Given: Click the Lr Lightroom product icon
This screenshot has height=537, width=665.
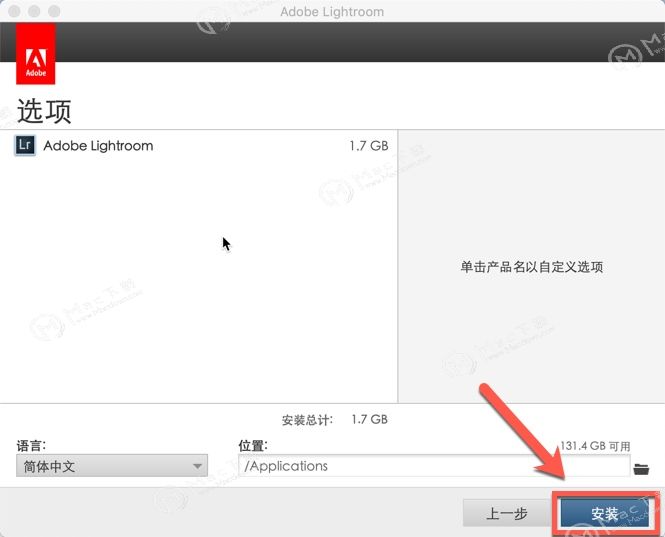Looking at the screenshot, I should click(x=25, y=145).
